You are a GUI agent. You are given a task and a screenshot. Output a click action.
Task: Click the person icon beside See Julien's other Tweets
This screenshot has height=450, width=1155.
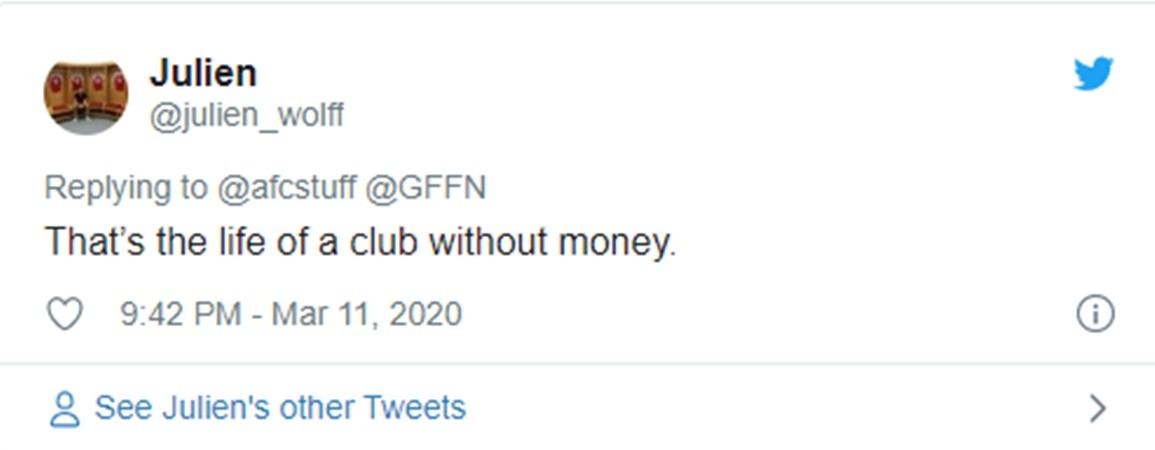(x=65, y=409)
